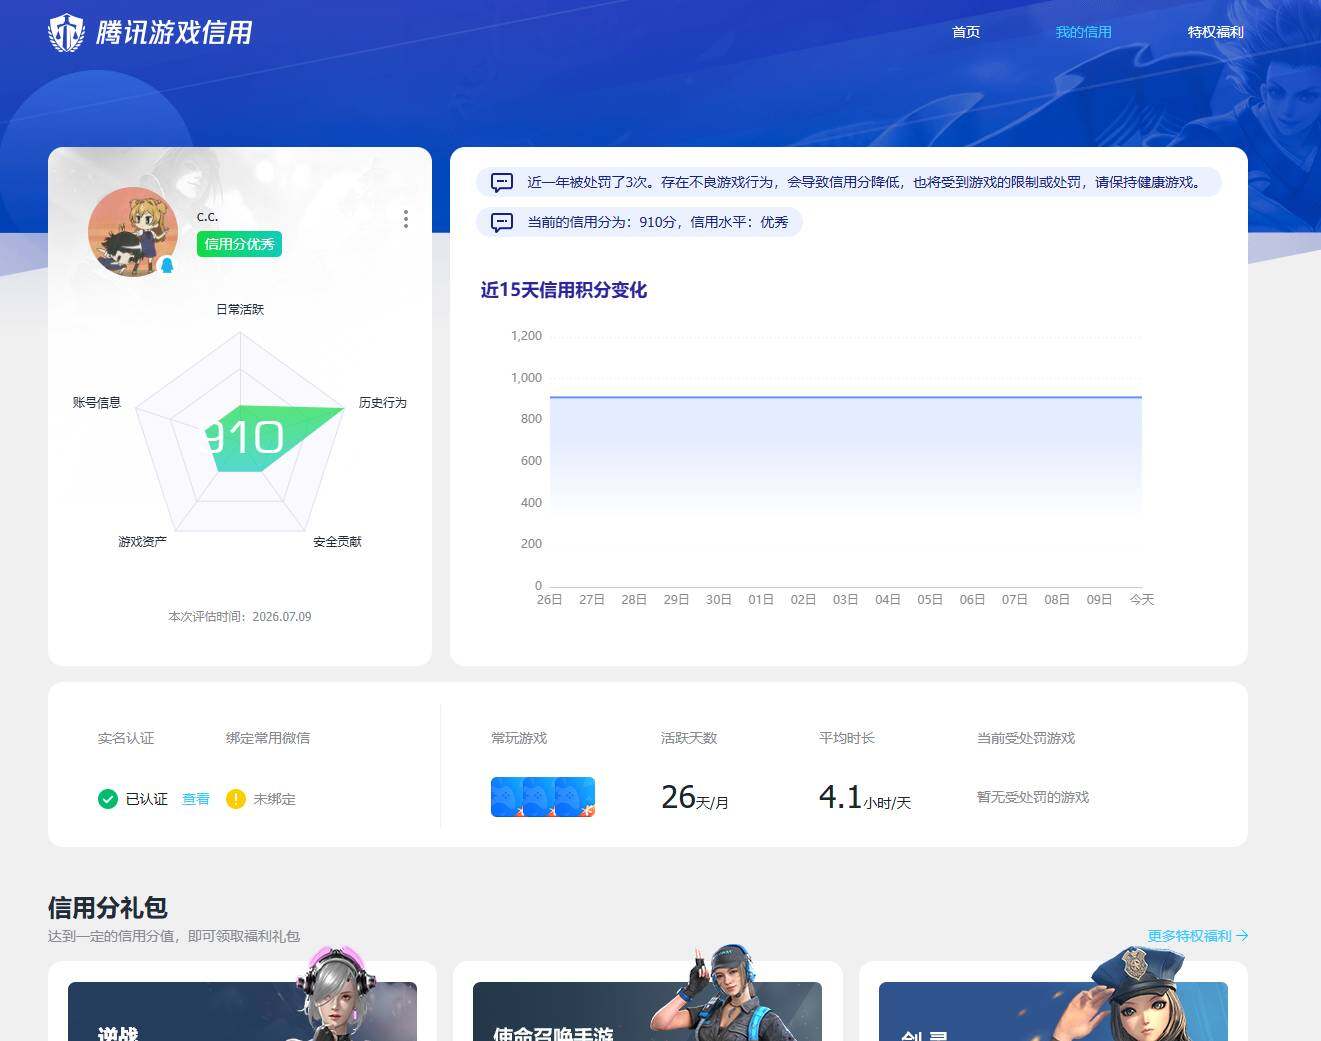This screenshot has width=1321, height=1041.
Task: Click the 游戏资产 radar chart label
Action: [x=142, y=541]
